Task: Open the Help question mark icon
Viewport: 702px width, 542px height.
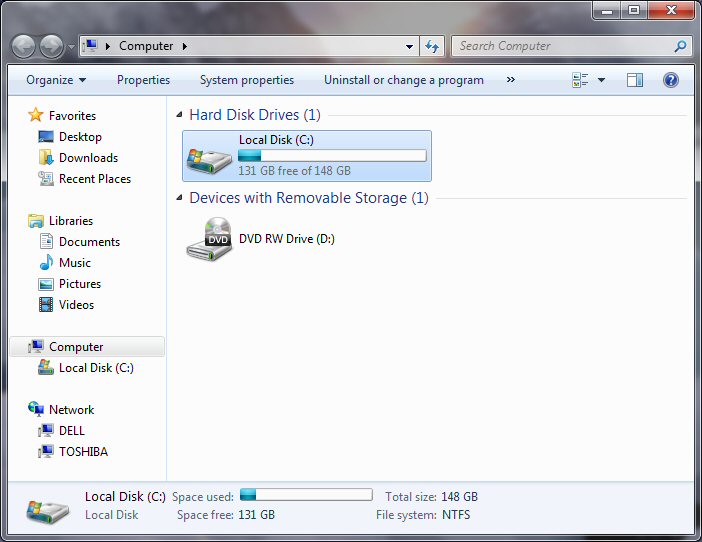Action: coord(671,80)
